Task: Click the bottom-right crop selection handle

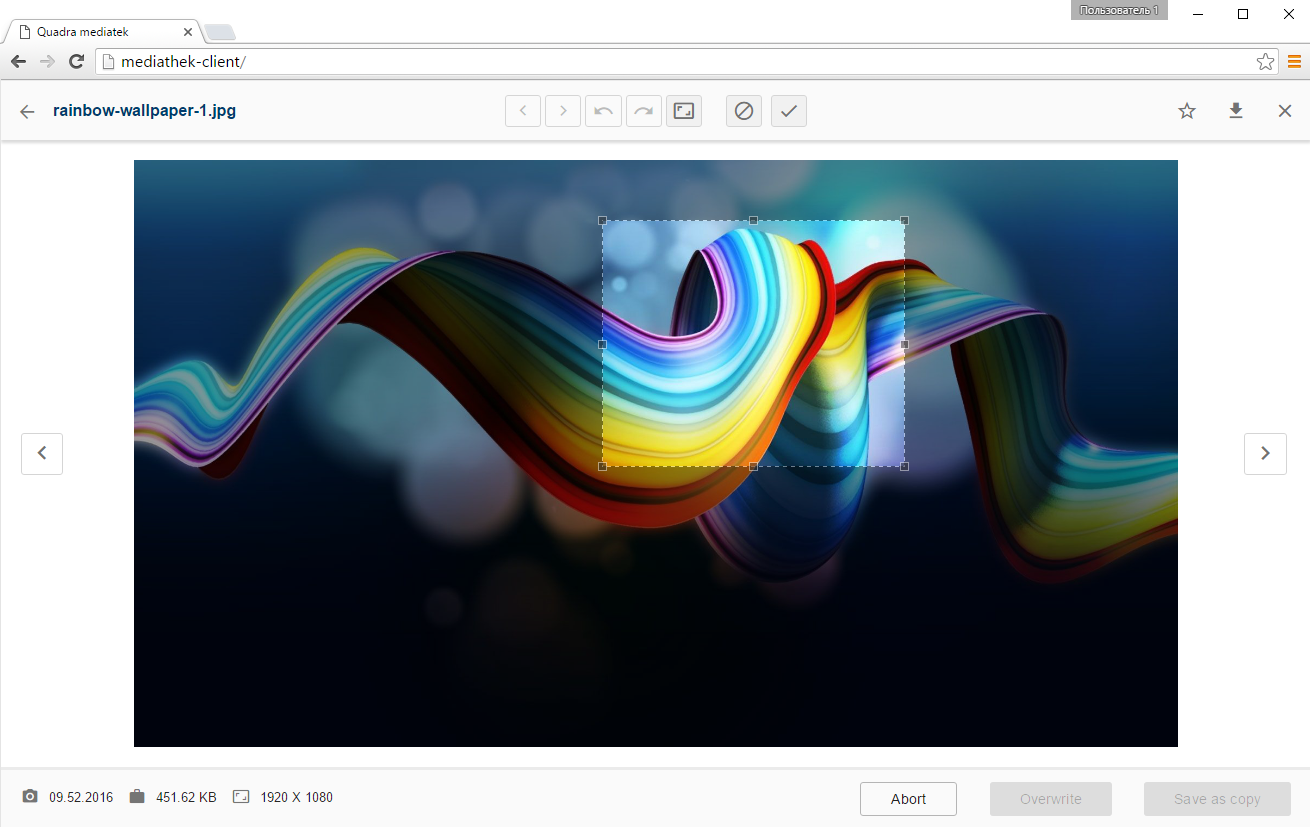Action: coord(905,466)
